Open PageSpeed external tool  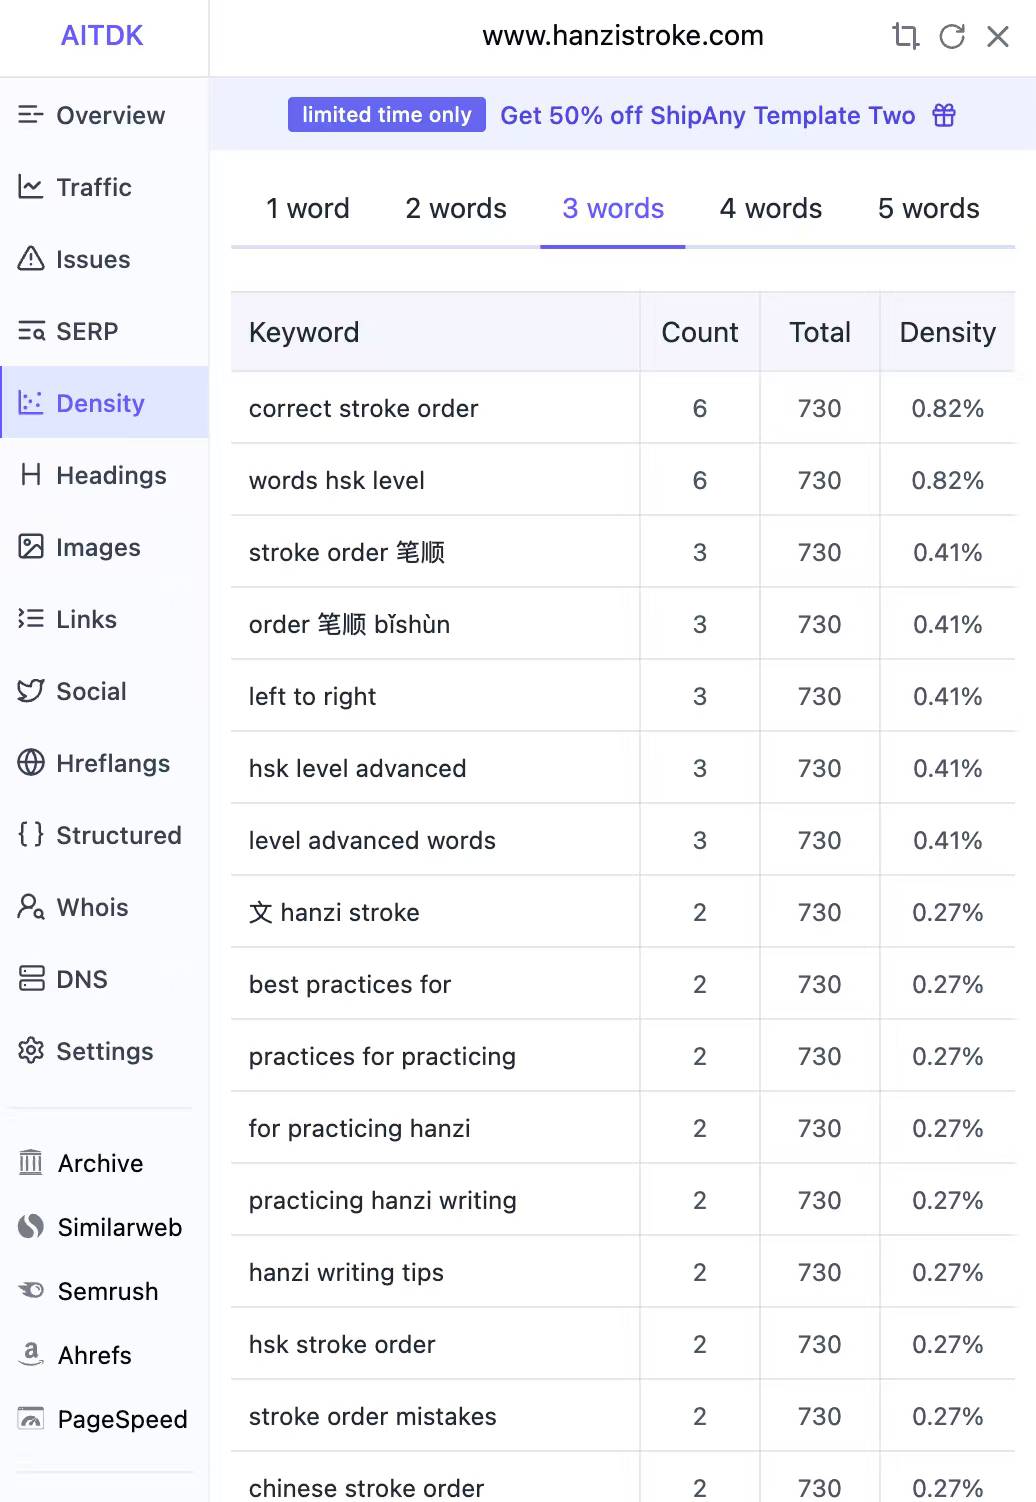[x=104, y=1419]
